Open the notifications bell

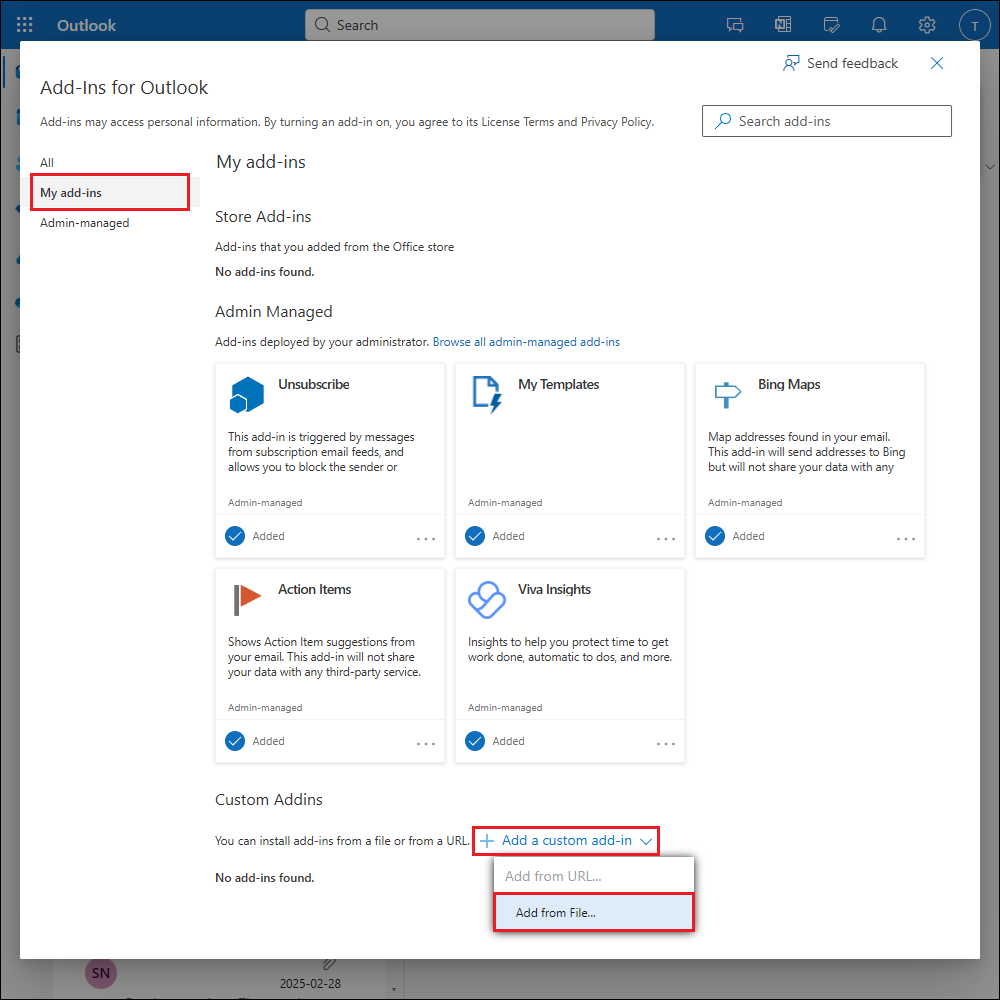coord(879,25)
